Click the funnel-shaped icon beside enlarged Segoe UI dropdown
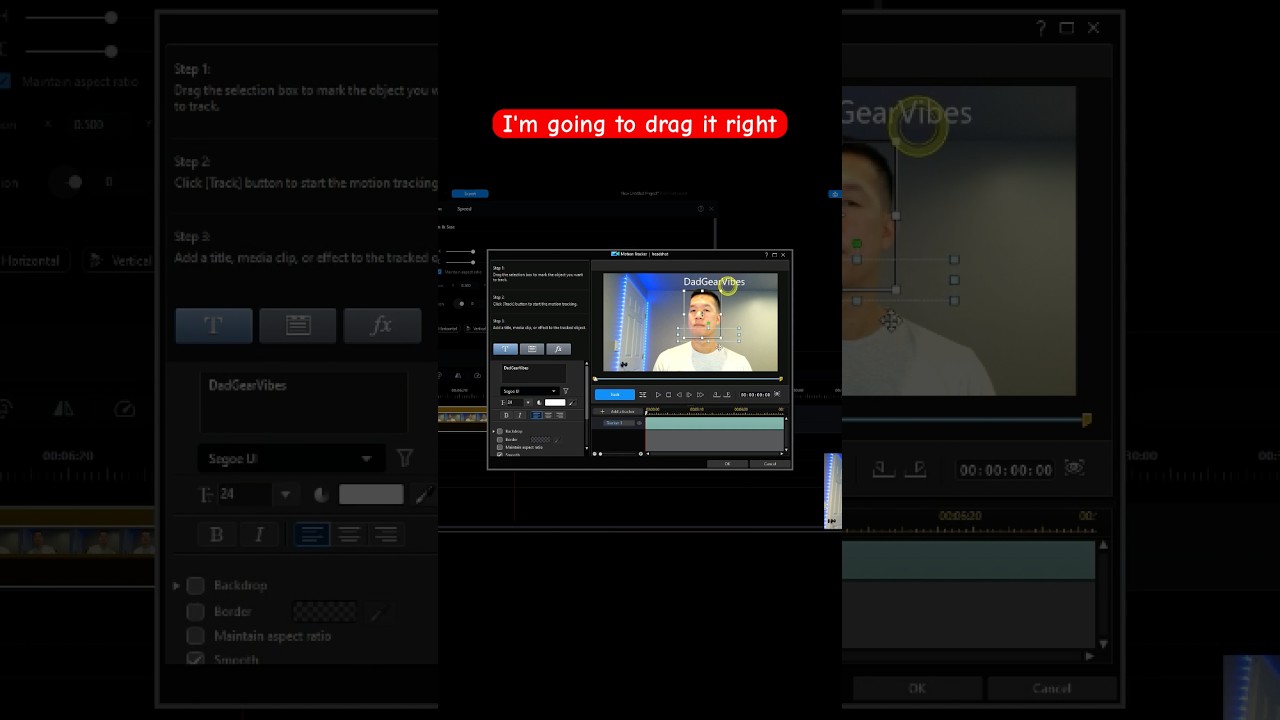The height and width of the screenshot is (720, 1280). pyautogui.click(x=405, y=458)
